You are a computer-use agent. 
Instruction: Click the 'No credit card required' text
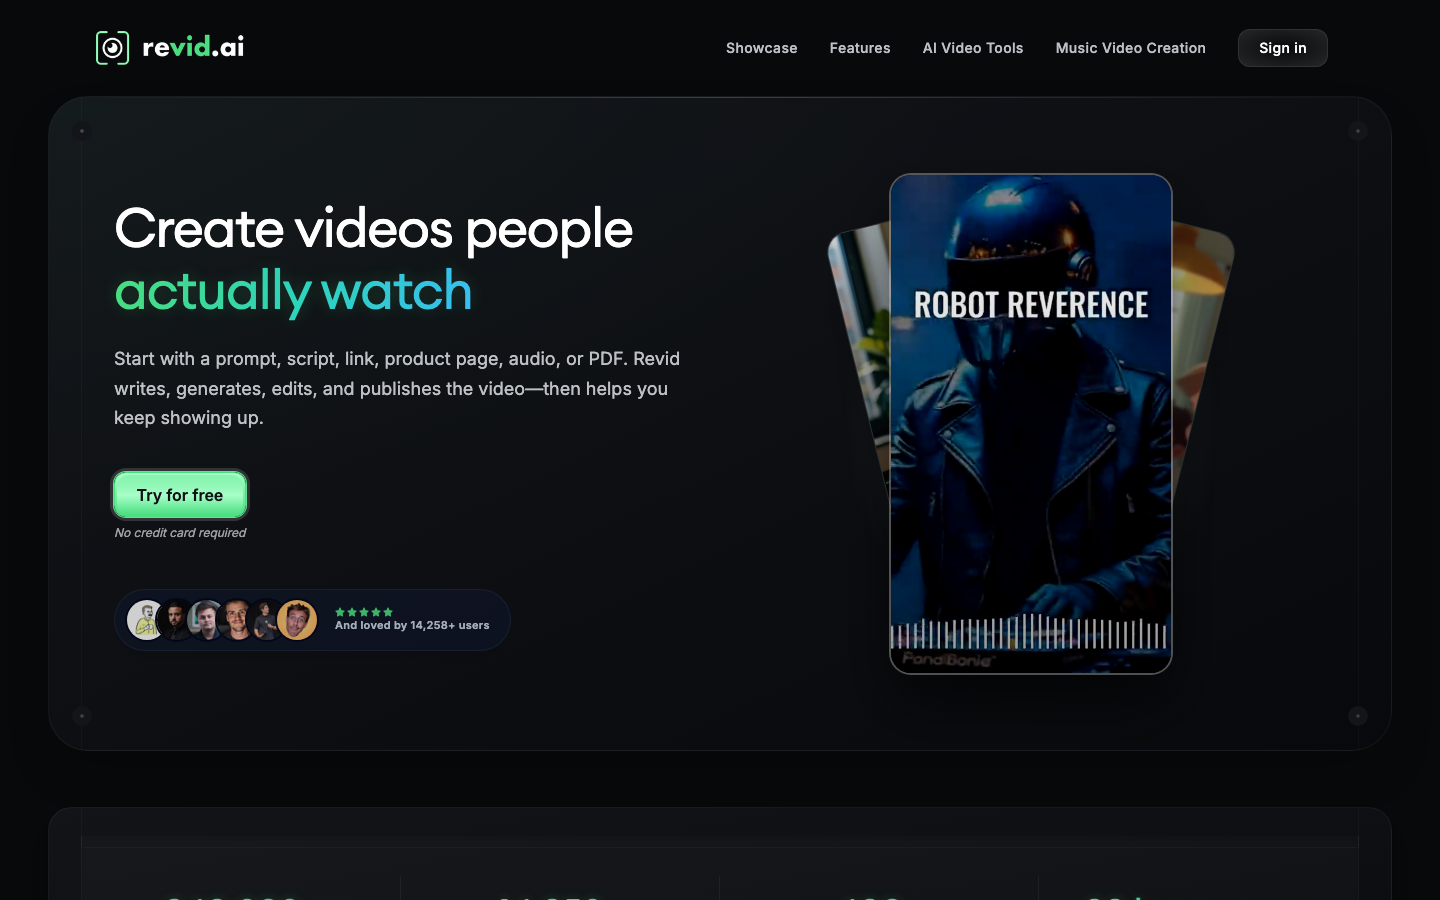click(180, 533)
